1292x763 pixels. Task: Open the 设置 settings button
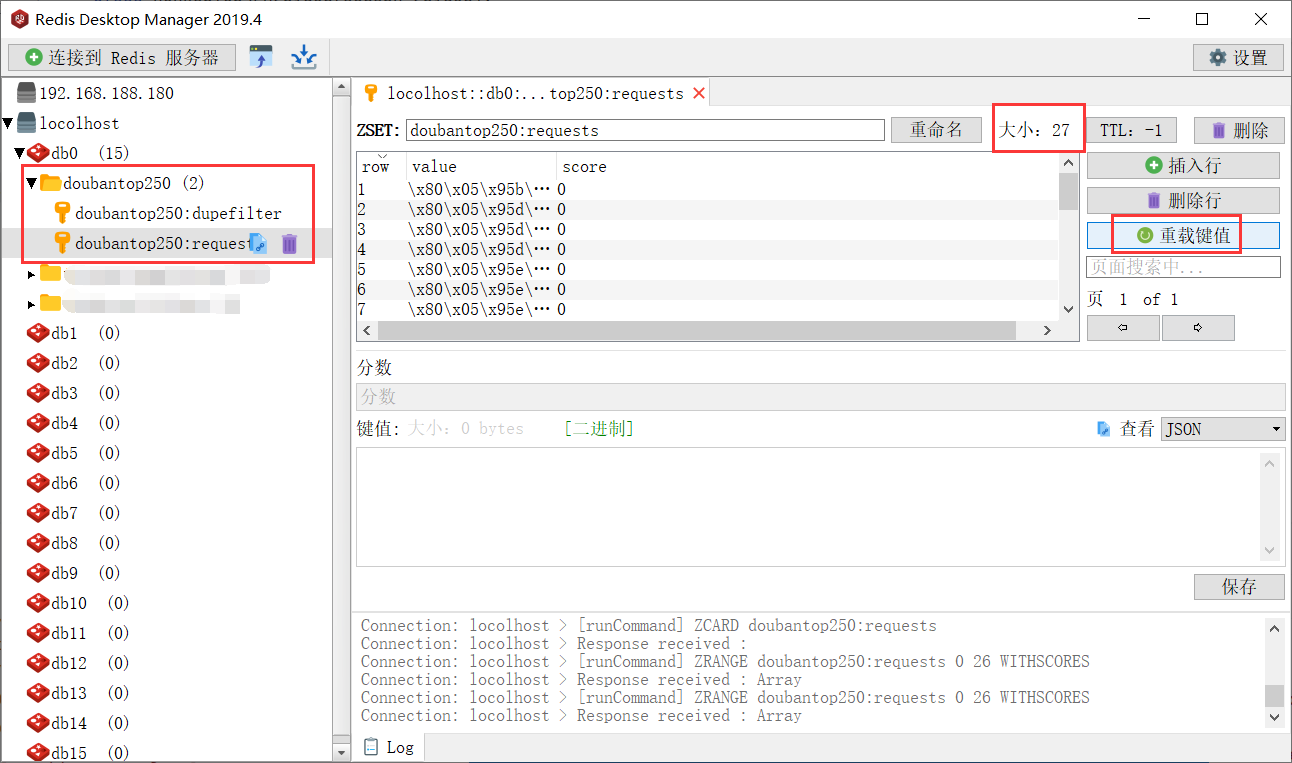click(x=1238, y=57)
